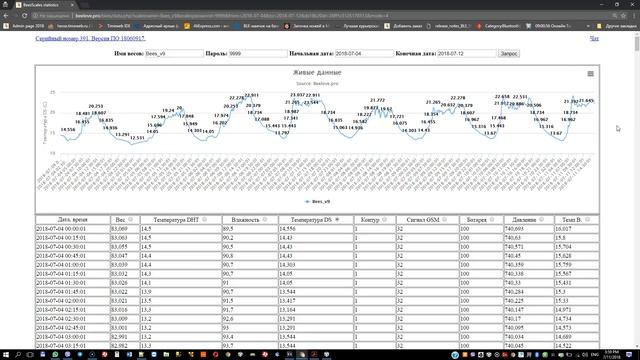
Task: Open the release_notes bookmark
Action: click(x=449, y=26)
